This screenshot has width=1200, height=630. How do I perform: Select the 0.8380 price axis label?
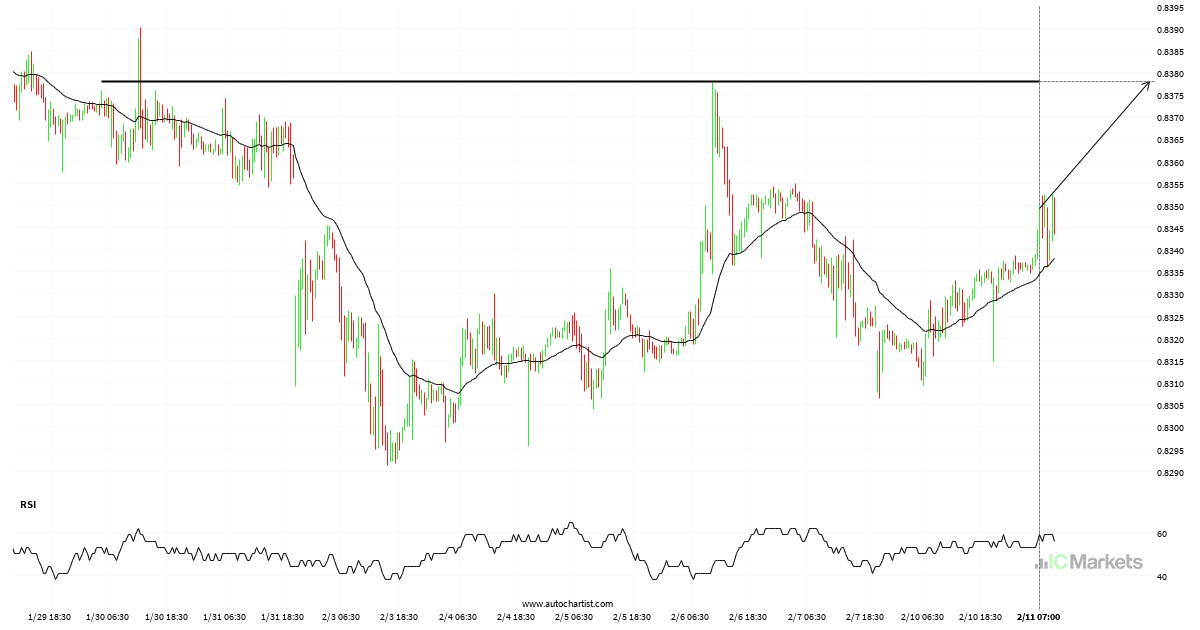(x=1170, y=74)
